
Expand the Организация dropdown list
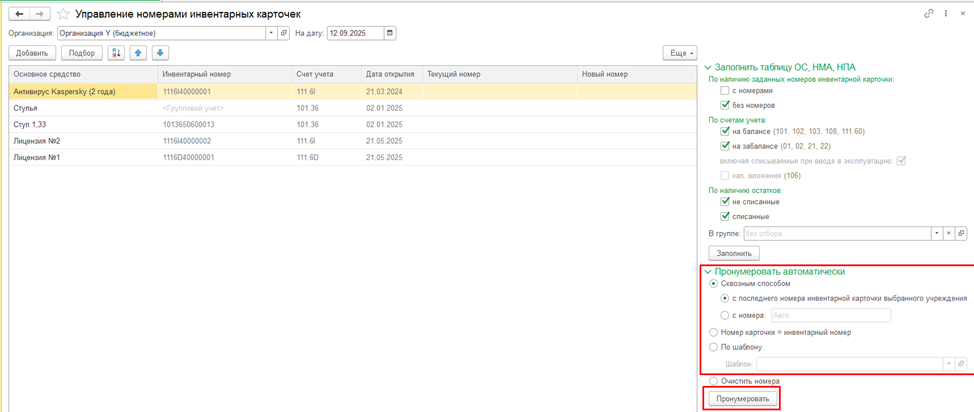(271, 33)
